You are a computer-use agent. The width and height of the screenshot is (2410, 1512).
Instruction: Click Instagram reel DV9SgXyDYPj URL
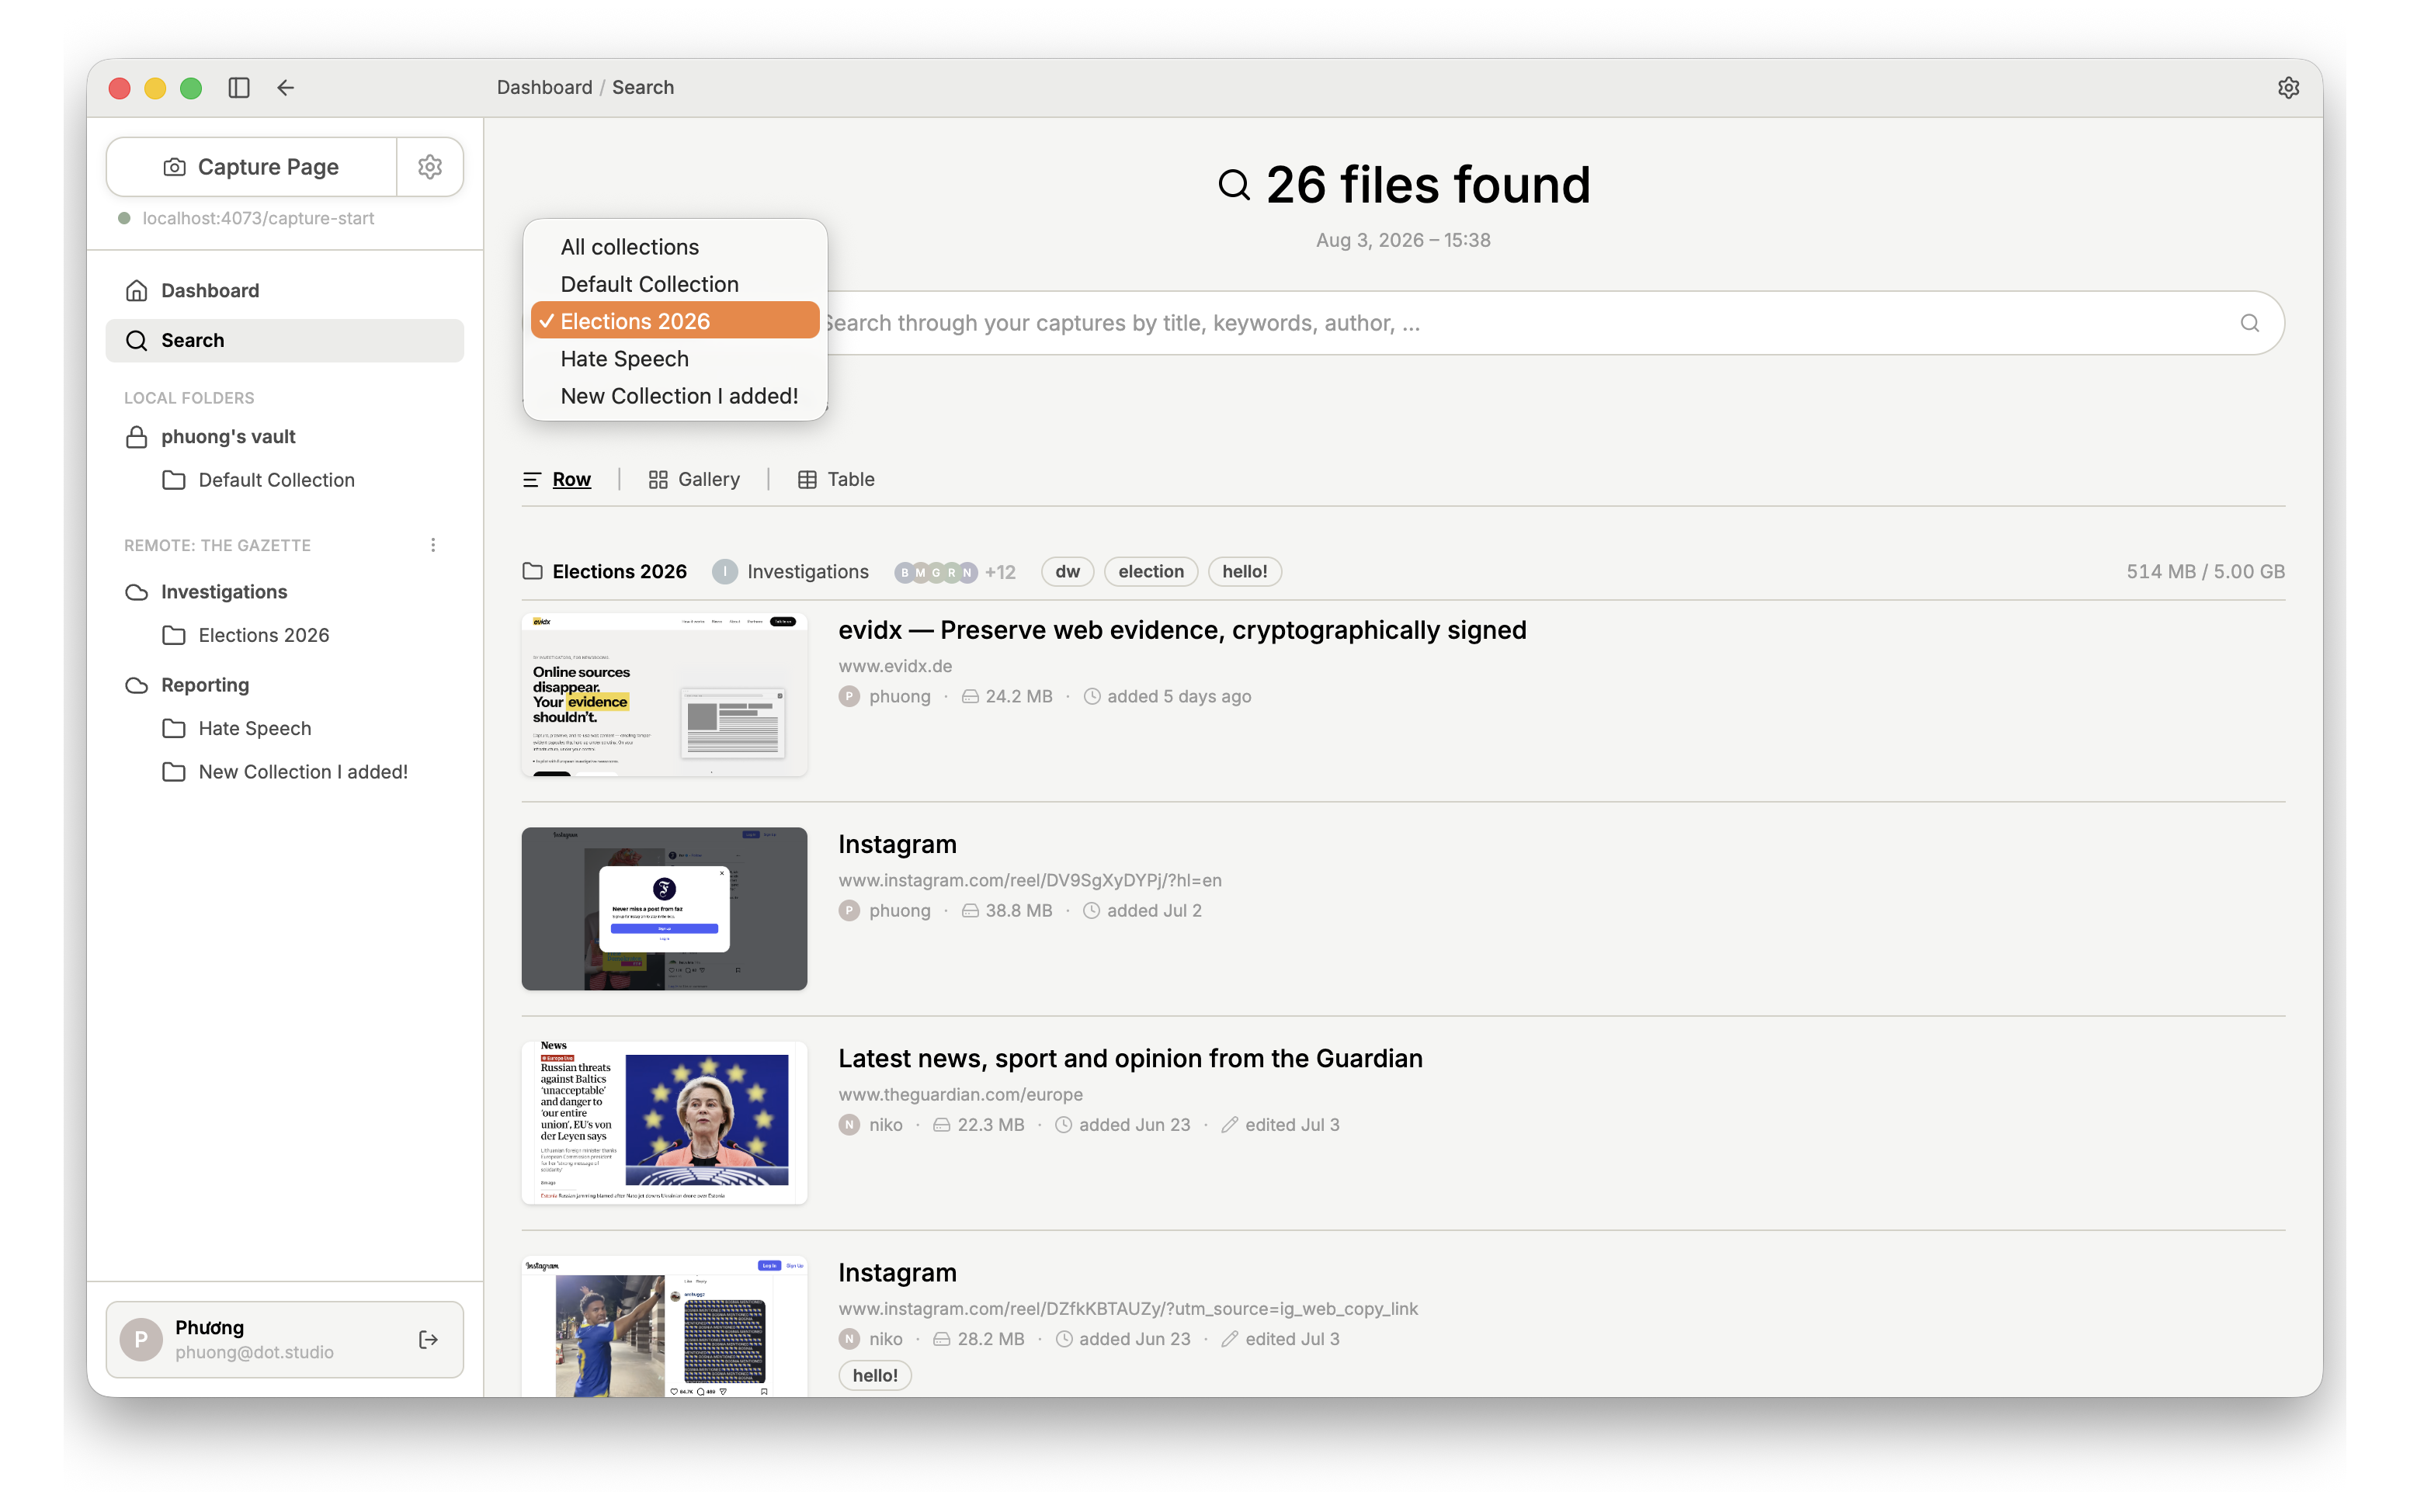pyautogui.click(x=1030, y=881)
